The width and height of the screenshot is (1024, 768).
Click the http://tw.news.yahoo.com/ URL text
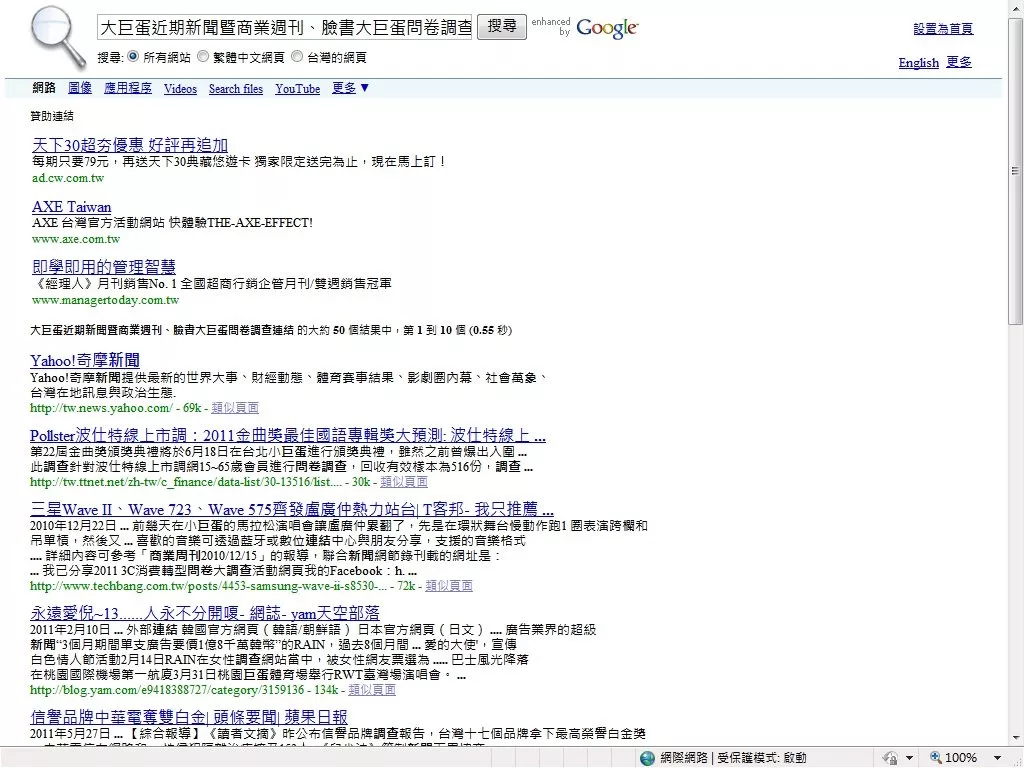[x=101, y=408]
